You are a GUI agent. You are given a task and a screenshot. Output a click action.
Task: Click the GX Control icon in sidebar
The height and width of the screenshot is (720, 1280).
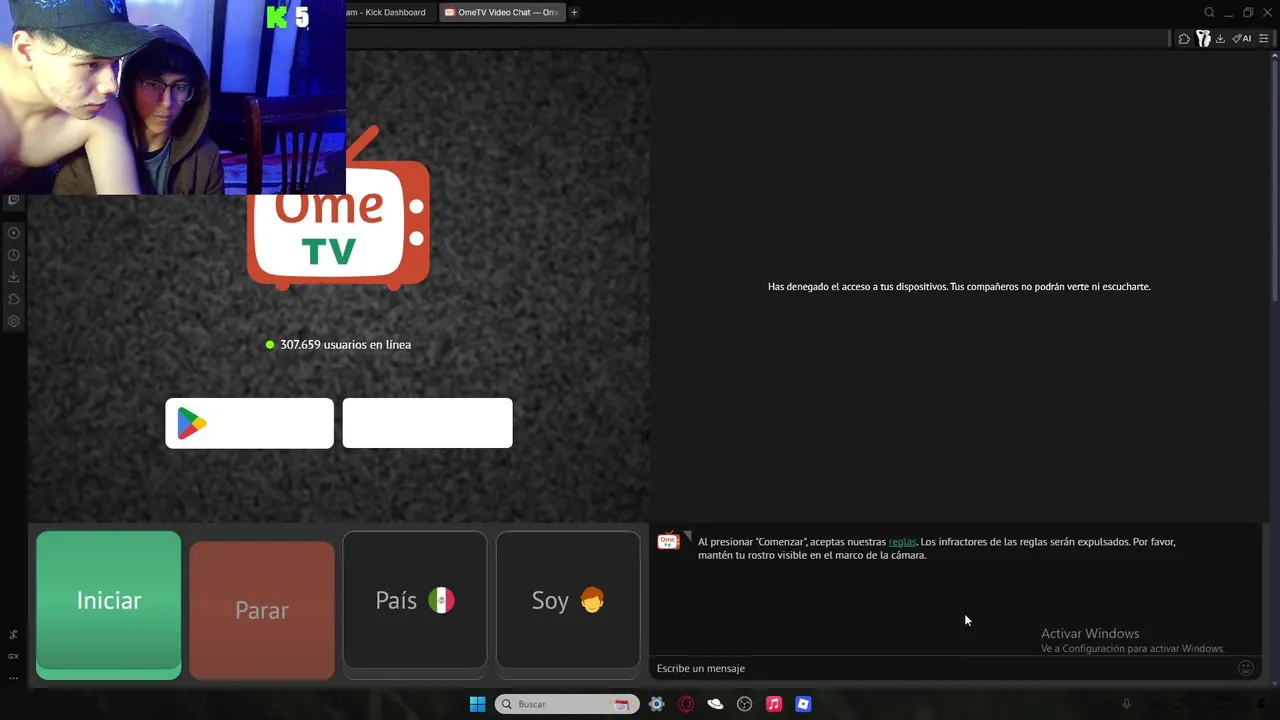pyautogui.click(x=13, y=635)
